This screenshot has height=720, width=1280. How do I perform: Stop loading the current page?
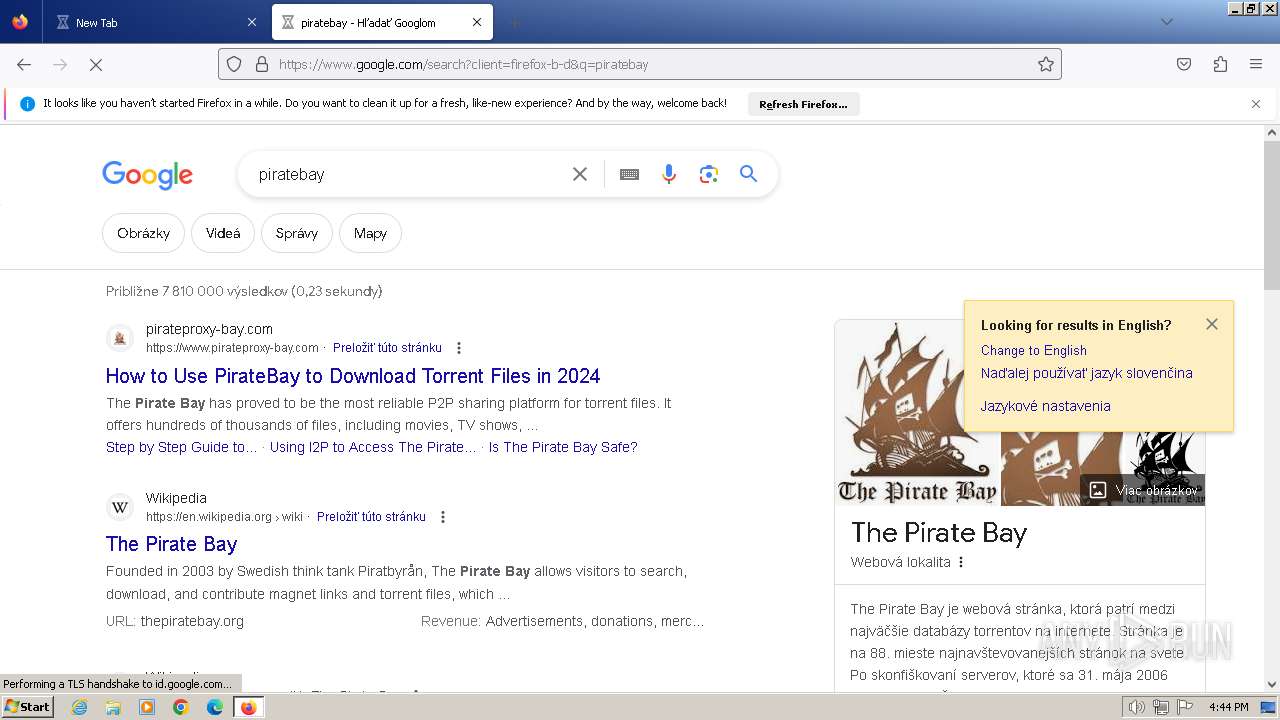tap(96, 64)
